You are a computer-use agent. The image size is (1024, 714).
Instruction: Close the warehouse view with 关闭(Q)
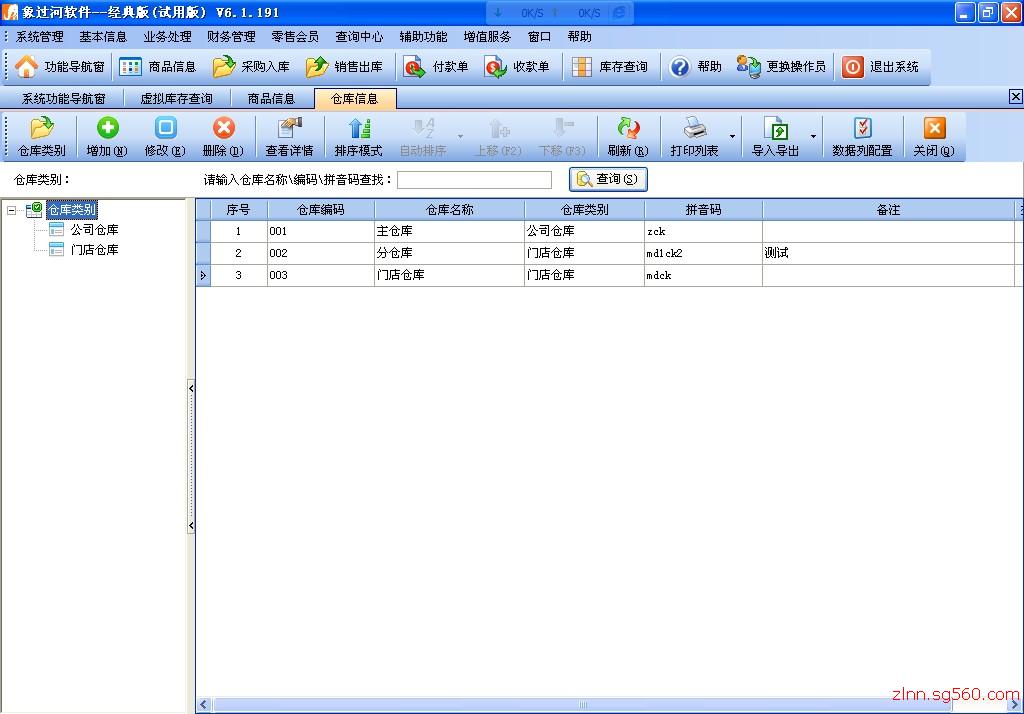pos(934,137)
